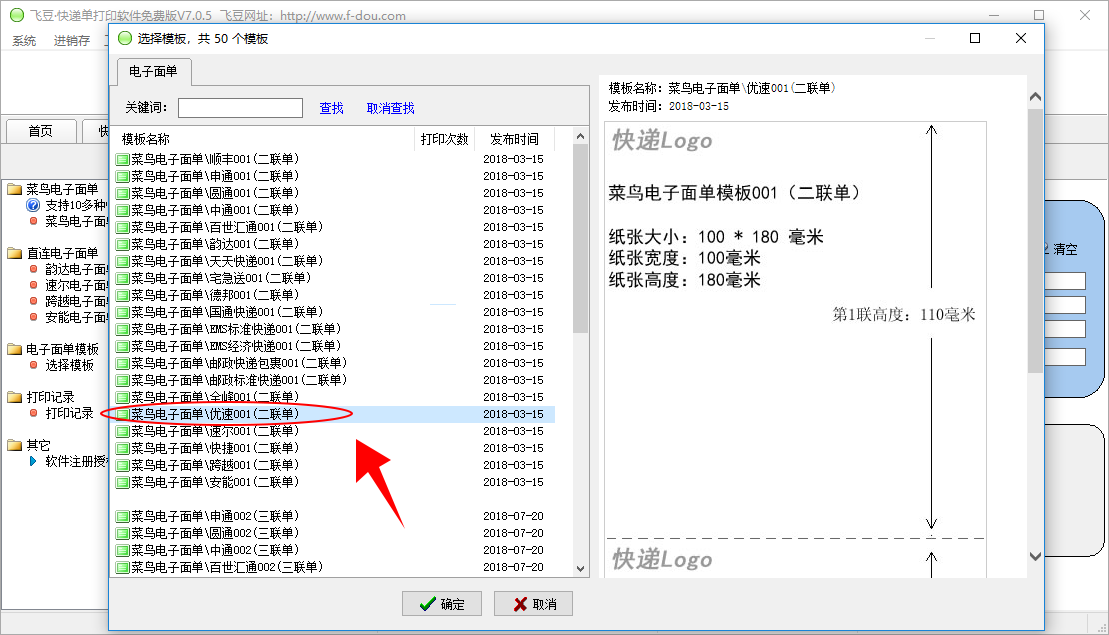Maximize the 选择模板 dialog window
1109x635 pixels.
975,38
